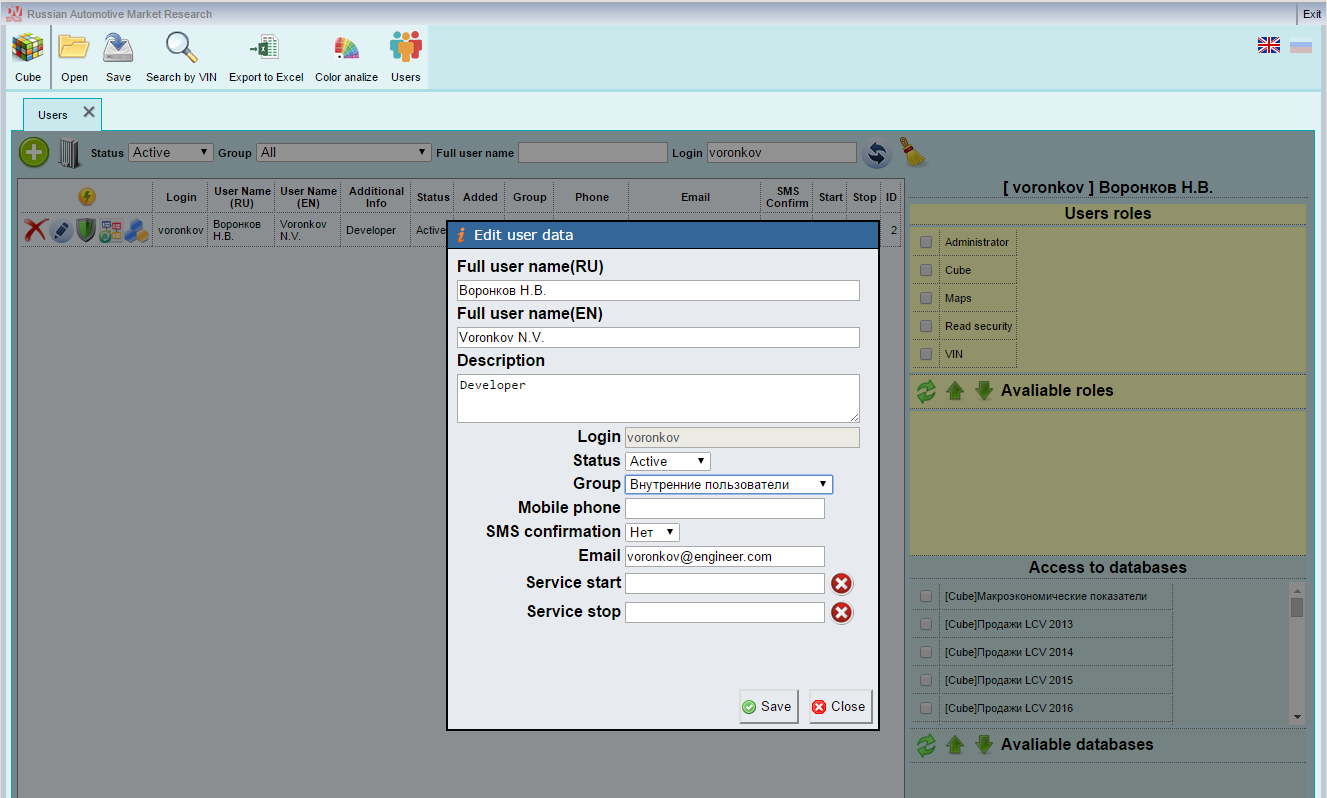Check the VIN role checkbox
1327x798 pixels.
pos(926,354)
